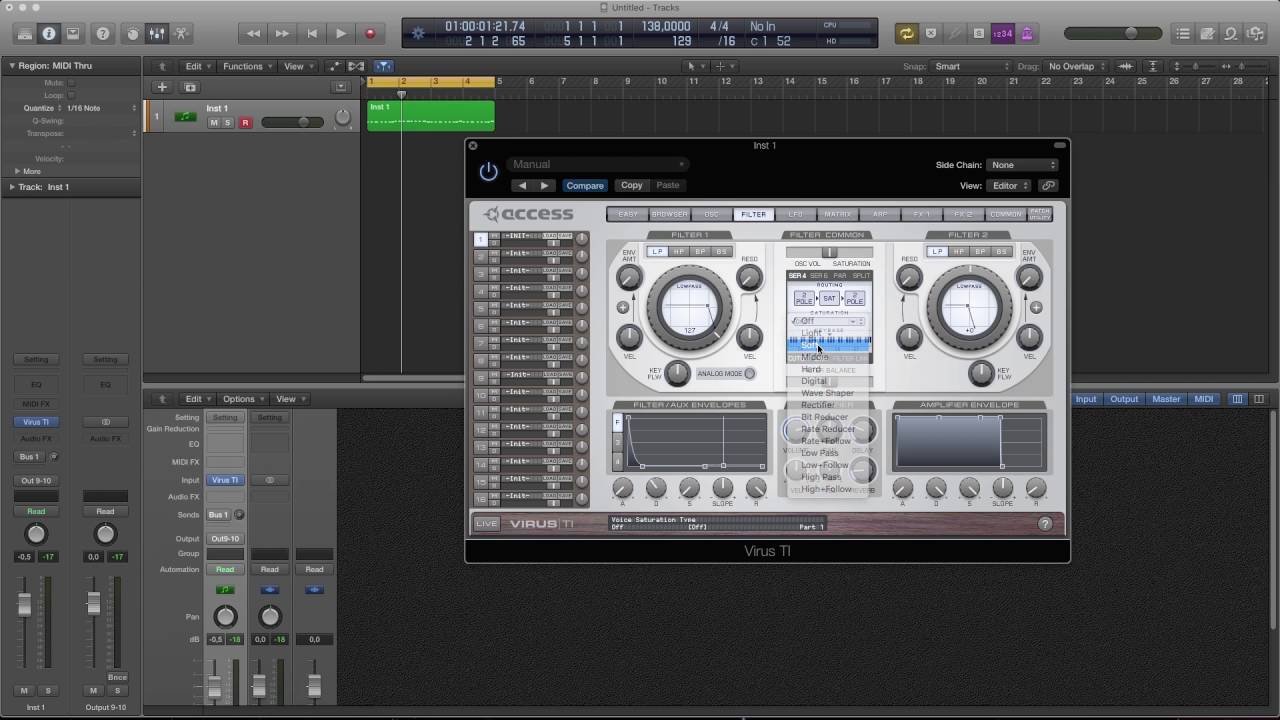This screenshot has width=1280, height=720.
Task: Select the green Inst 1 MIDI region
Action: [x=431, y=115]
